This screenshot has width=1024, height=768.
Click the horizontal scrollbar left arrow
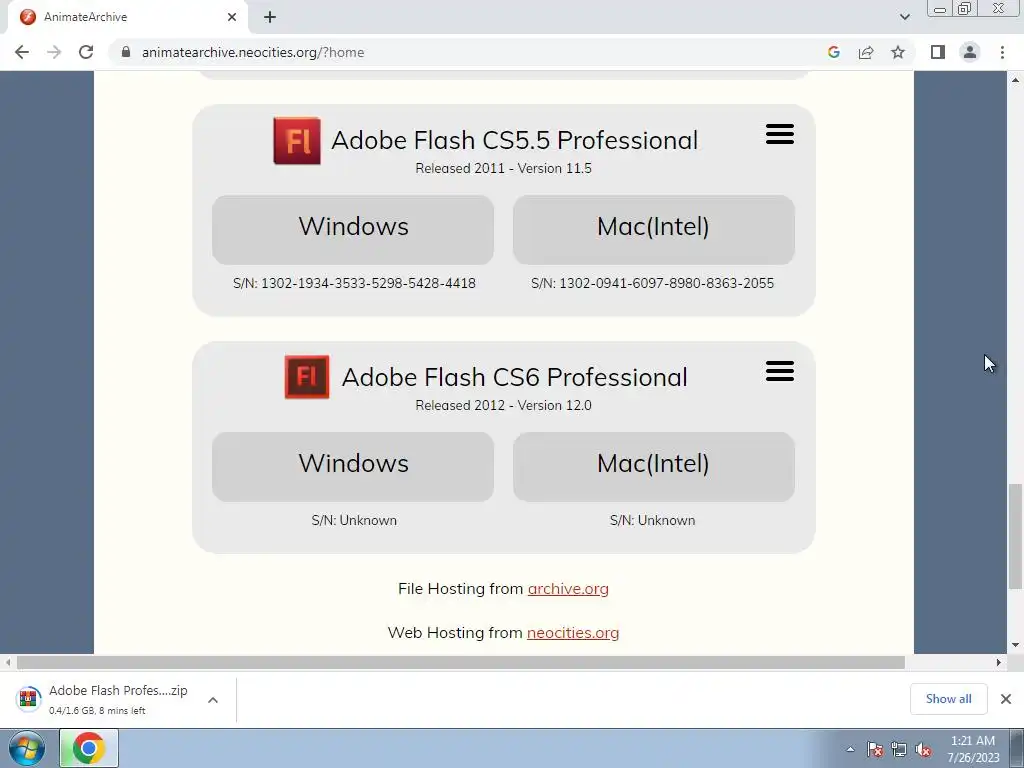click(8, 662)
